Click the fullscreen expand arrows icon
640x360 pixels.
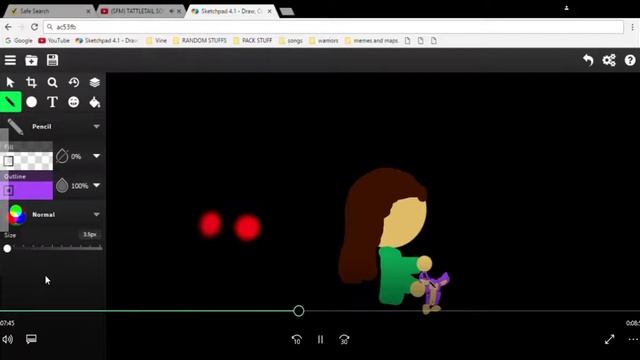pyautogui.click(x=609, y=339)
